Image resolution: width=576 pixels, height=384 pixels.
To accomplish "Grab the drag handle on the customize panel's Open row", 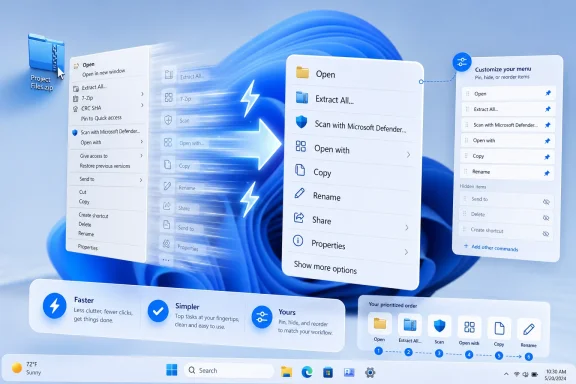I will tap(467, 94).
